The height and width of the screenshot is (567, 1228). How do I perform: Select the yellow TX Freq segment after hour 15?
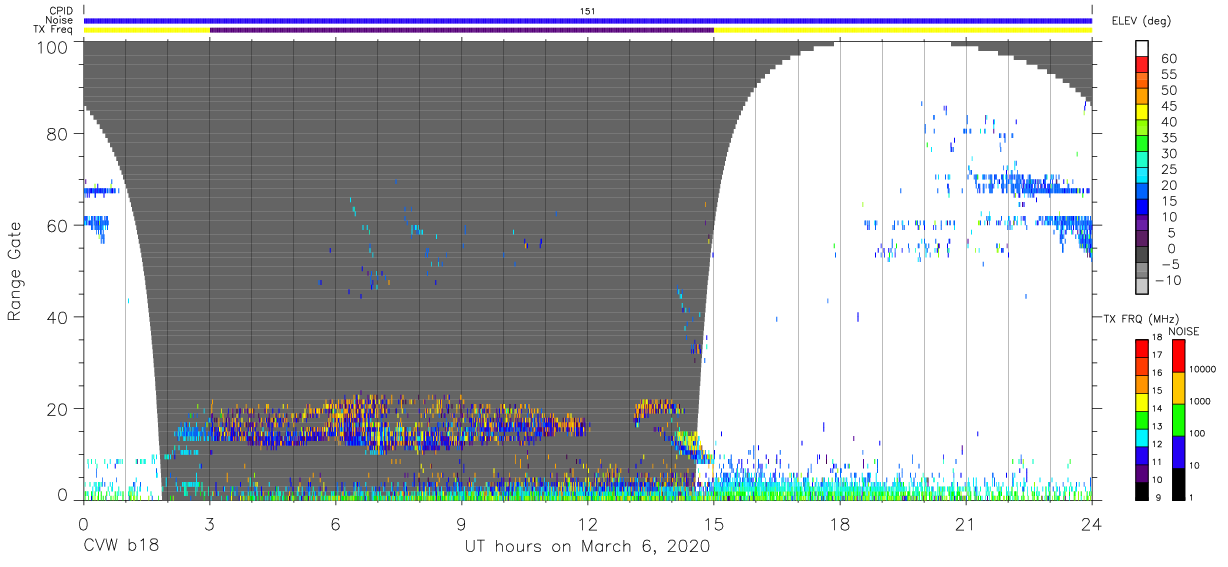pyautogui.click(x=903, y=30)
